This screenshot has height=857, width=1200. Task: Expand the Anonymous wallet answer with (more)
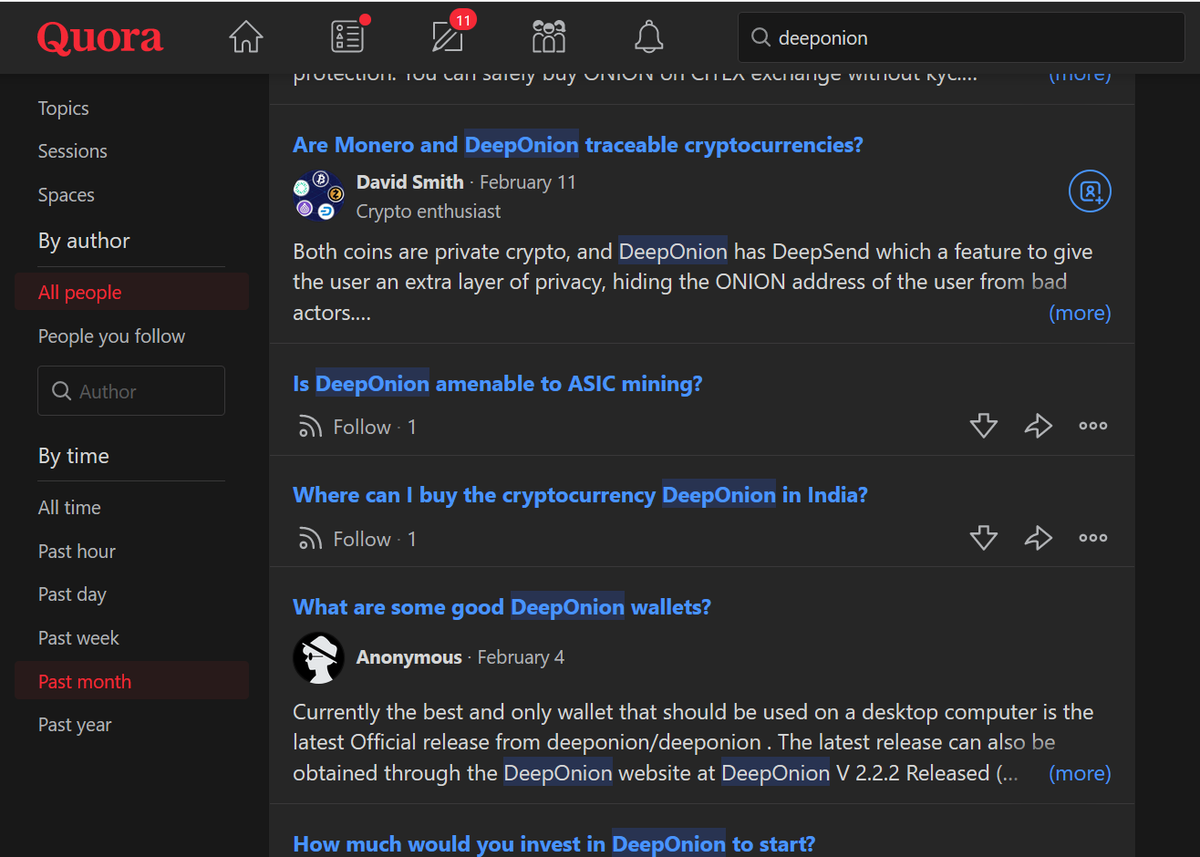(x=1079, y=773)
